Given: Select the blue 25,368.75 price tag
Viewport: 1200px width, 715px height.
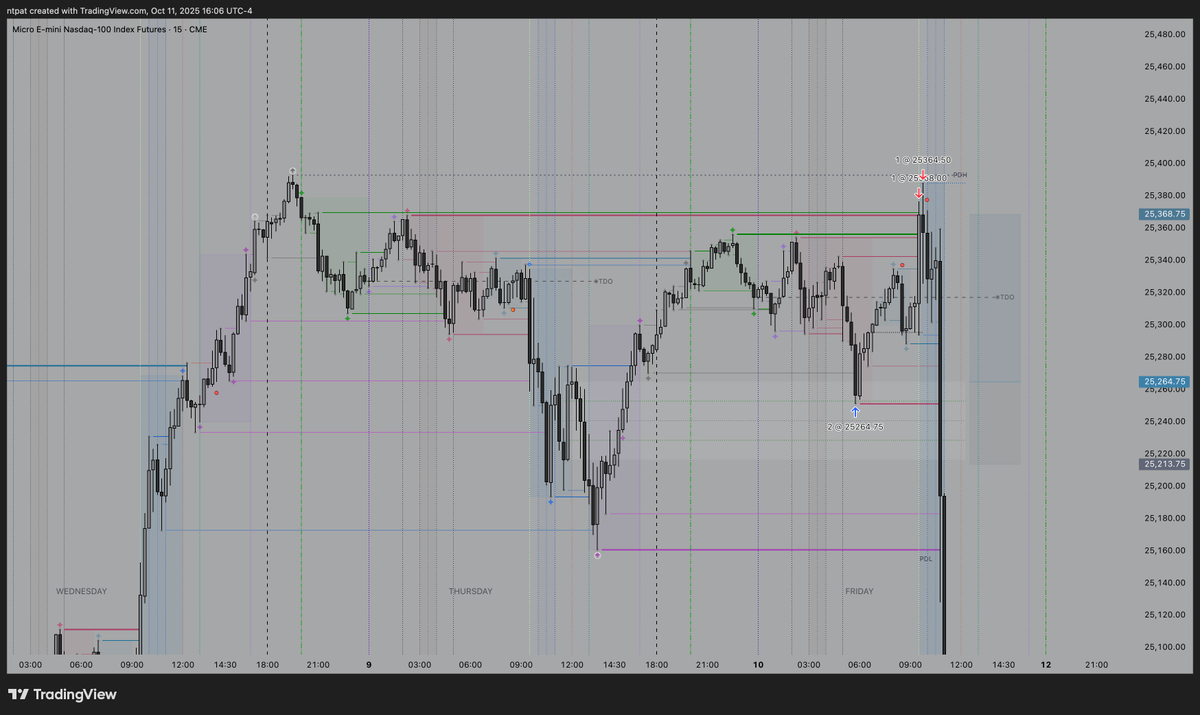Looking at the screenshot, I should pyautogui.click(x=1164, y=214).
